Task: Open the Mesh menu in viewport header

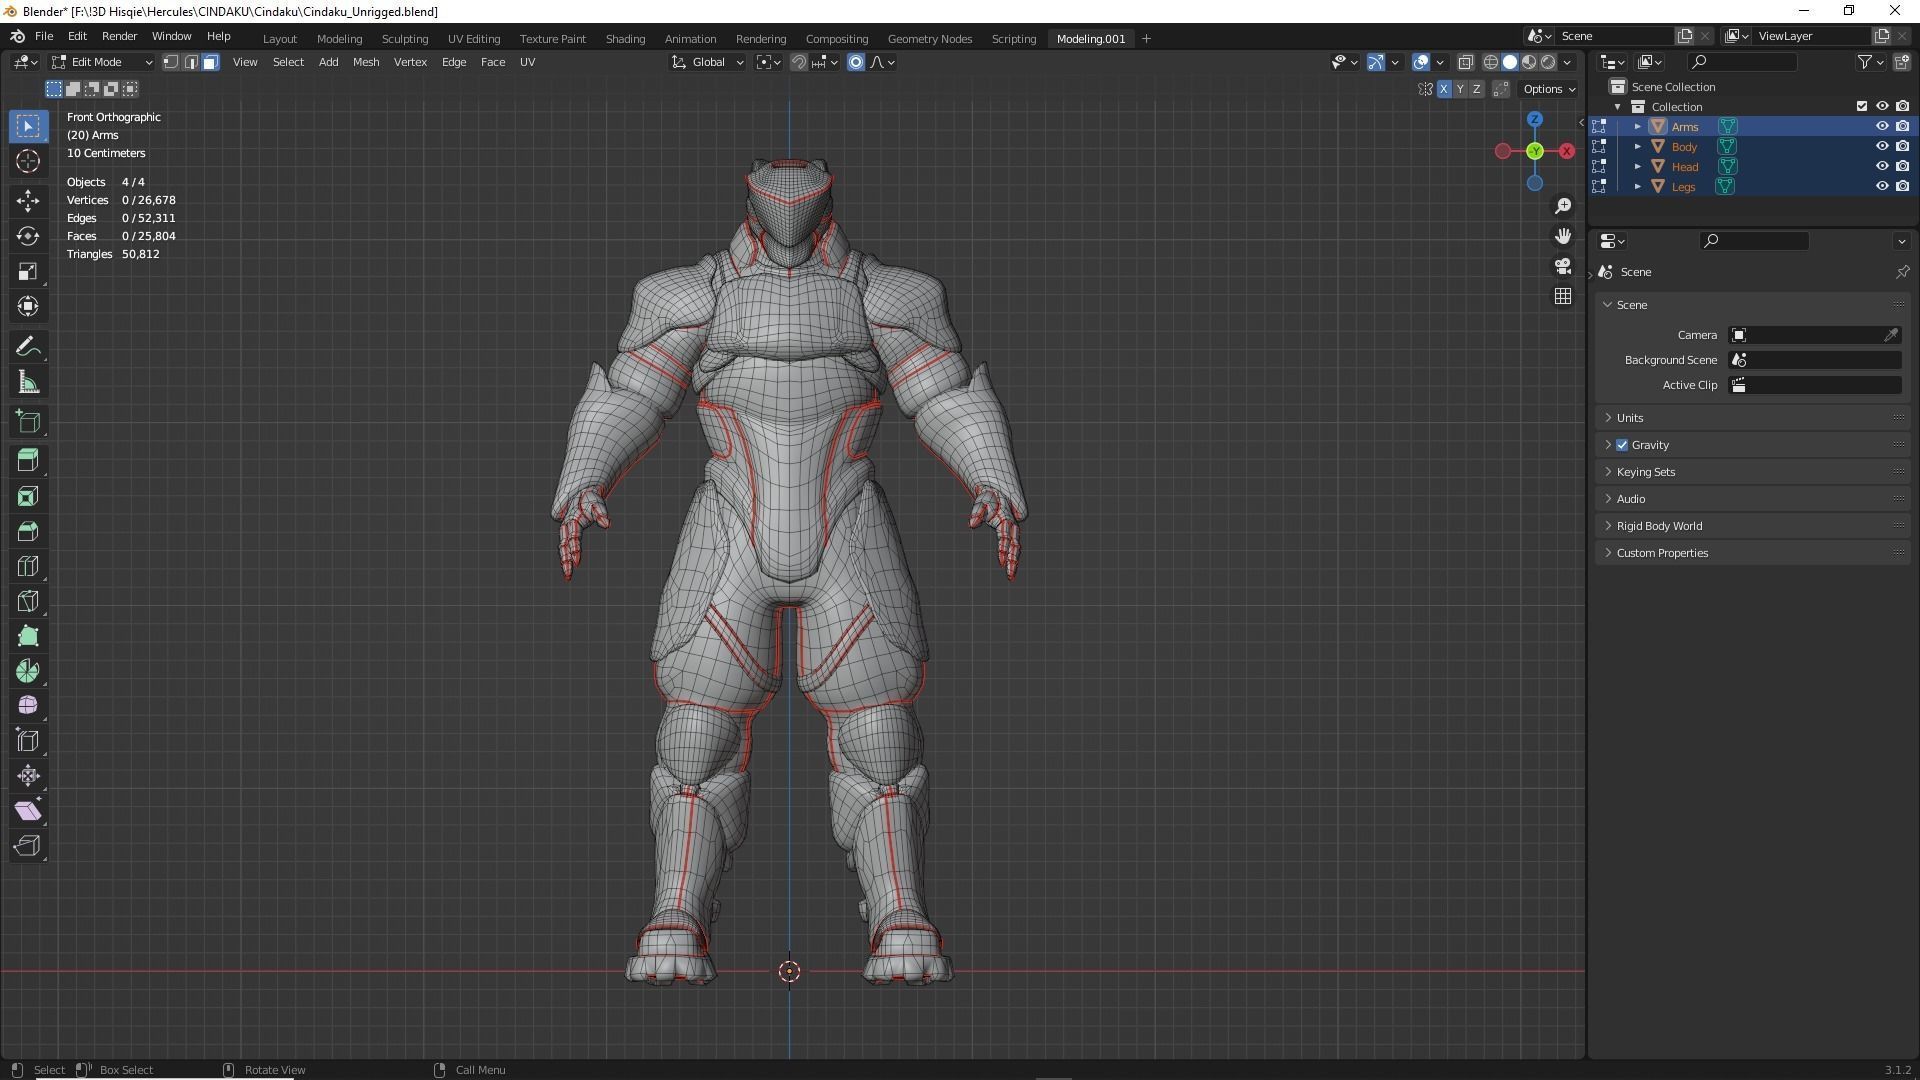Action: coord(366,62)
